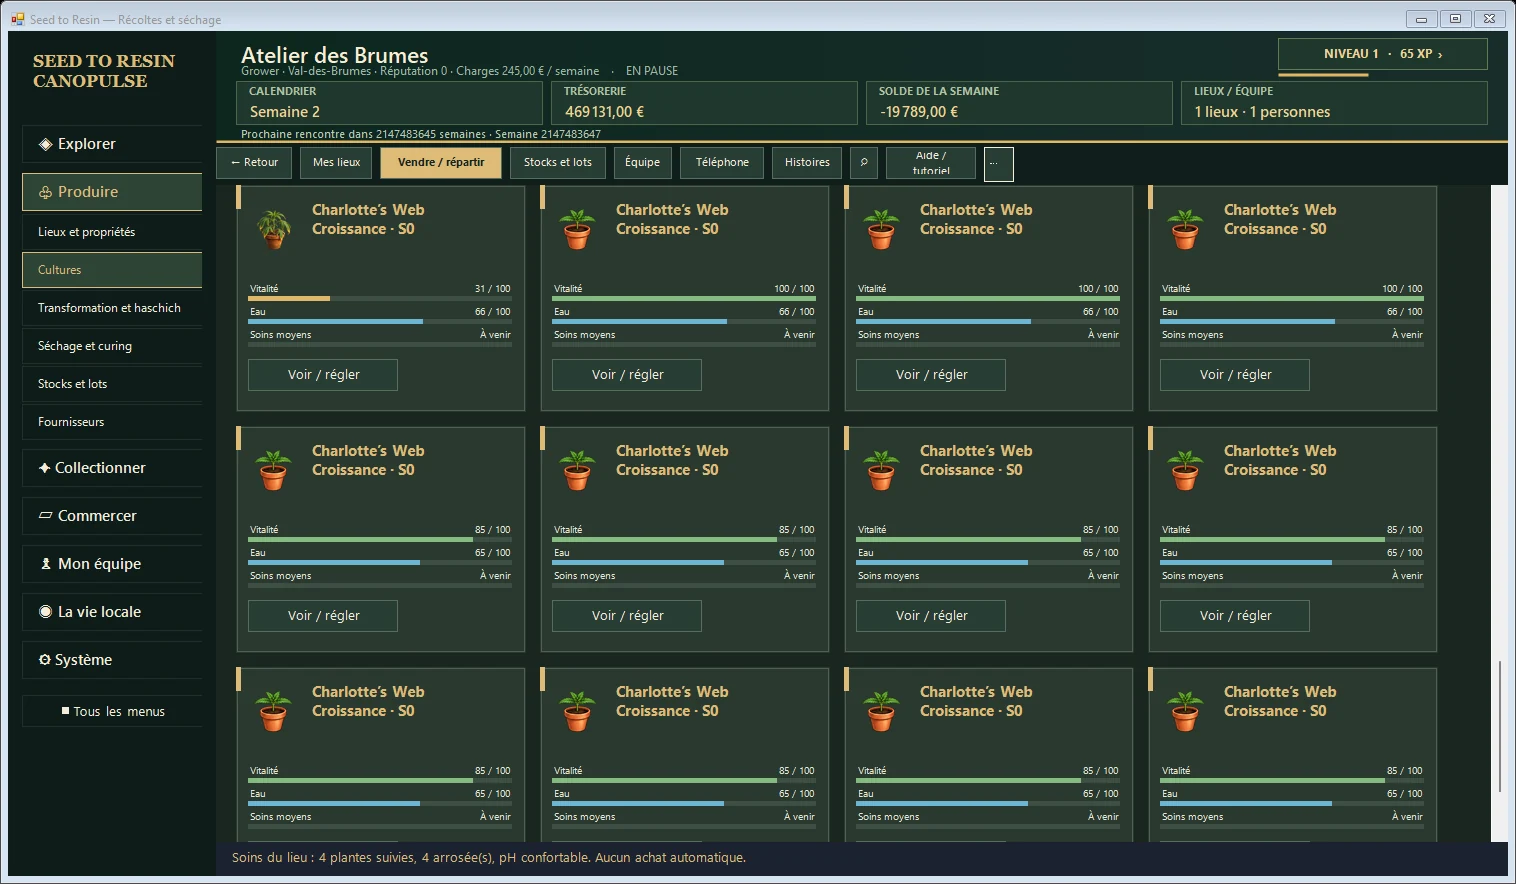Image resolution: width=1516 pixels, height=884 pixels.
Task: Click the Retour back button
Action: (x=254, y=163)
